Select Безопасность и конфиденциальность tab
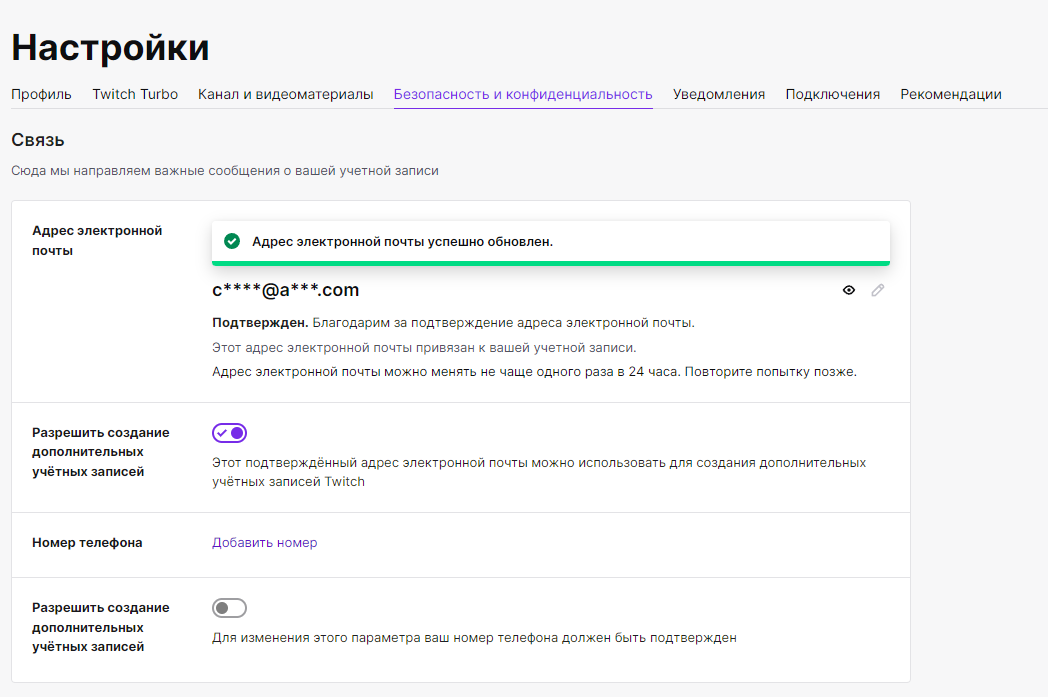The width and height of the screenshot is (1048, 697). click(x=523, y=94)
